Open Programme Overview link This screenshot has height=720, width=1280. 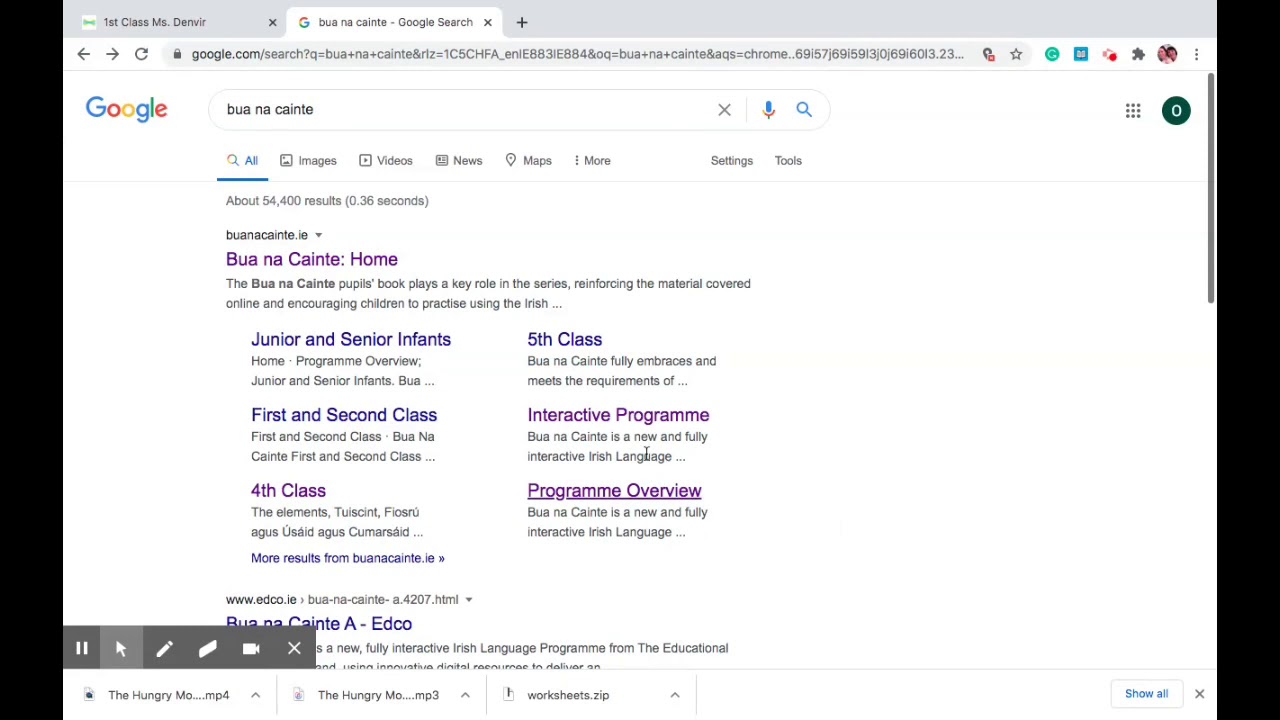(614, 491)
